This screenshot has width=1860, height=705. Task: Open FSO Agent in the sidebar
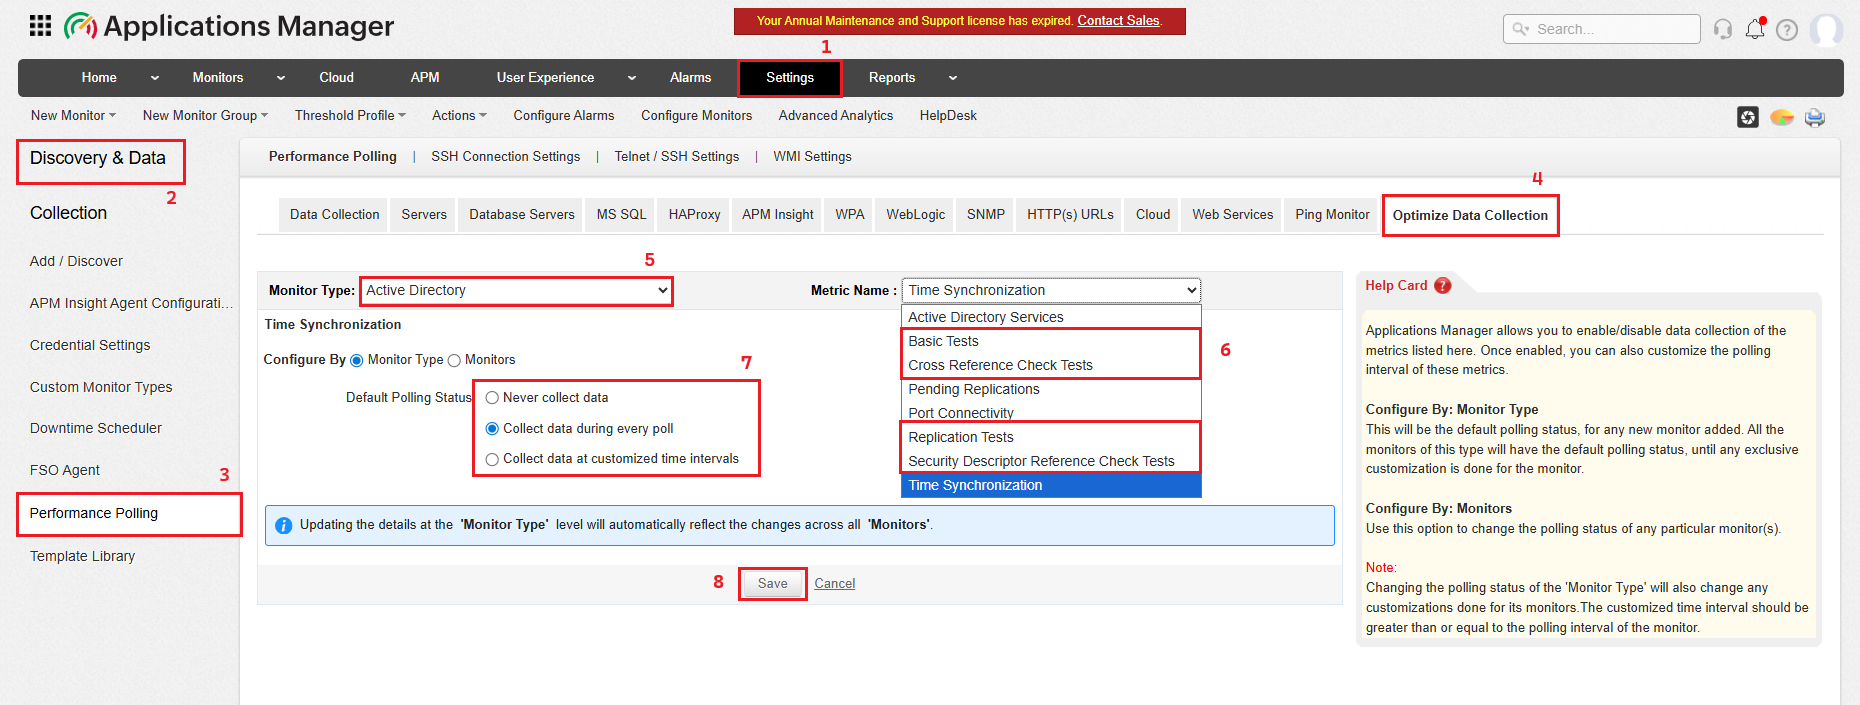point(65,471)
